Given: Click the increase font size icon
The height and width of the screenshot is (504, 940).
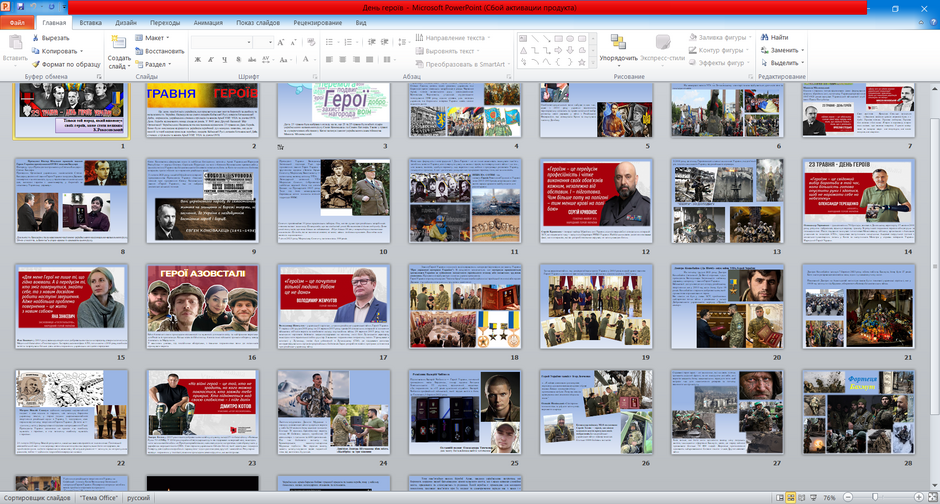Looking at the screenshot, I should click(281, 42).
